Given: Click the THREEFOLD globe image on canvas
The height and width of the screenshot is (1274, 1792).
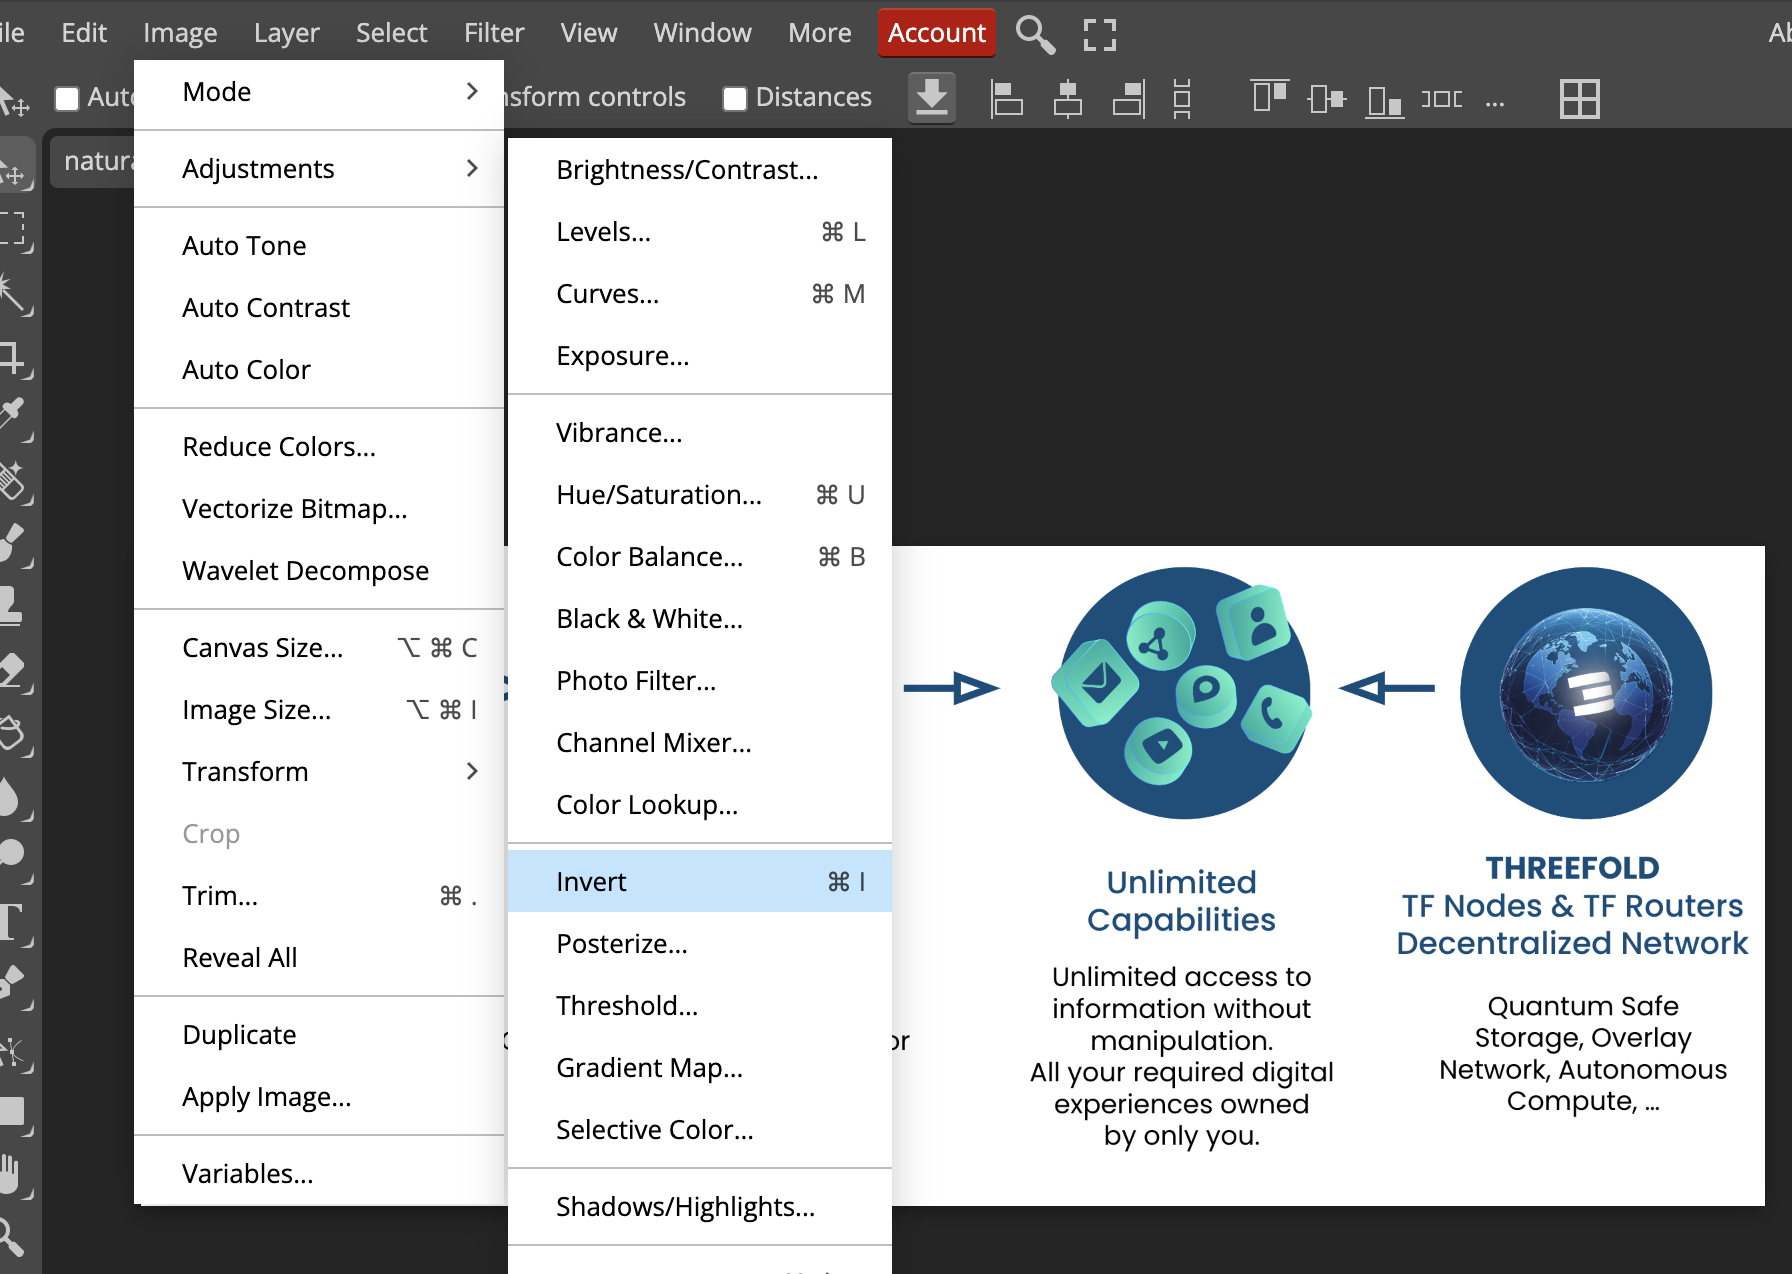Looking at the screenshot, I should point(1585,693).
